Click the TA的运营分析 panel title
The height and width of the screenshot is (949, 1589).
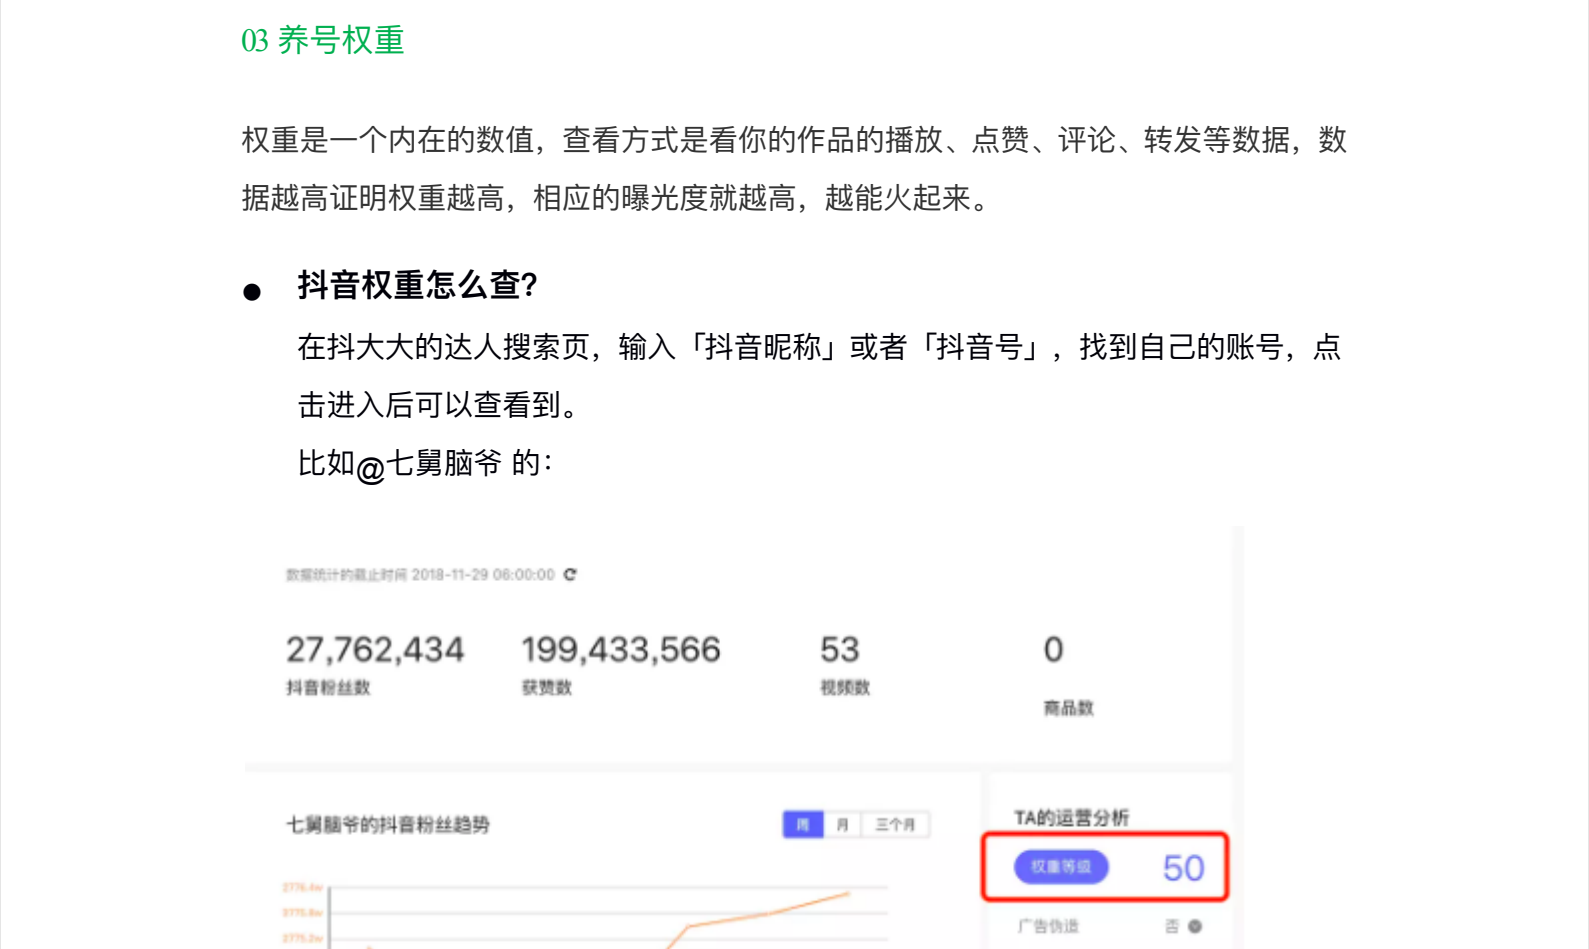click(x=1071, y=818)
